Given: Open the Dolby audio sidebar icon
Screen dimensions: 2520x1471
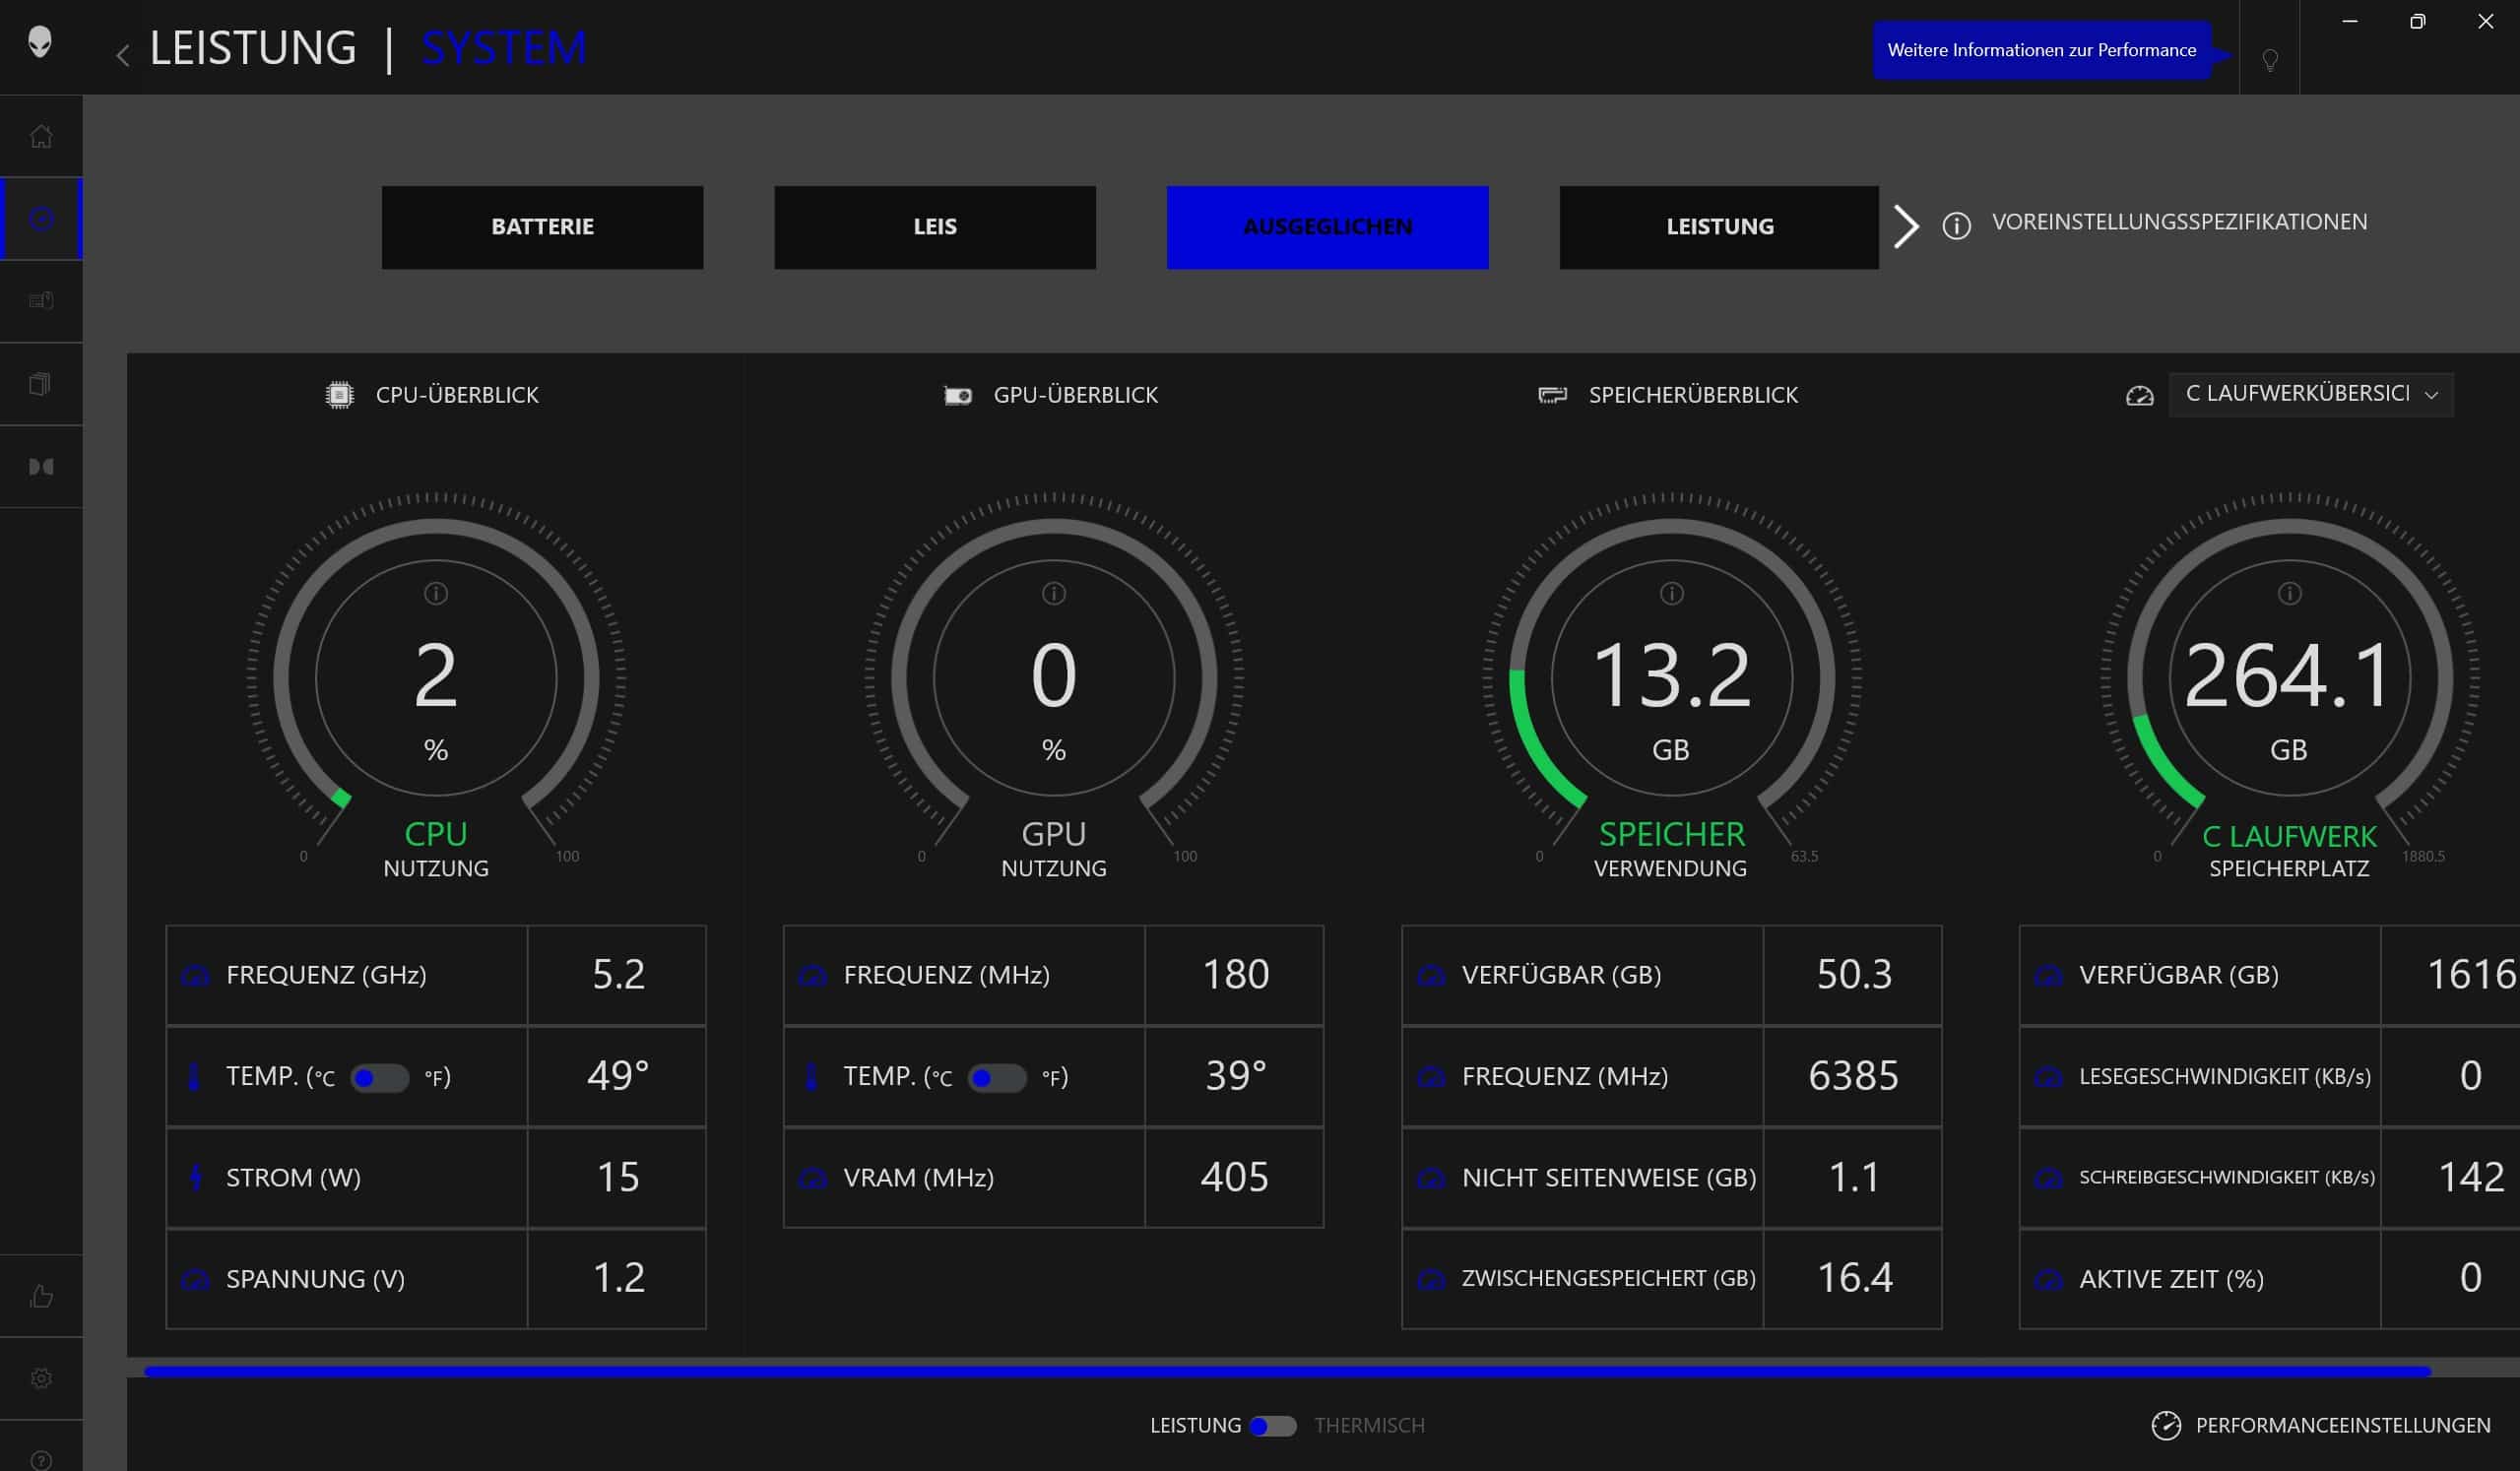Looking at the screenshot, I should (41, 467).
